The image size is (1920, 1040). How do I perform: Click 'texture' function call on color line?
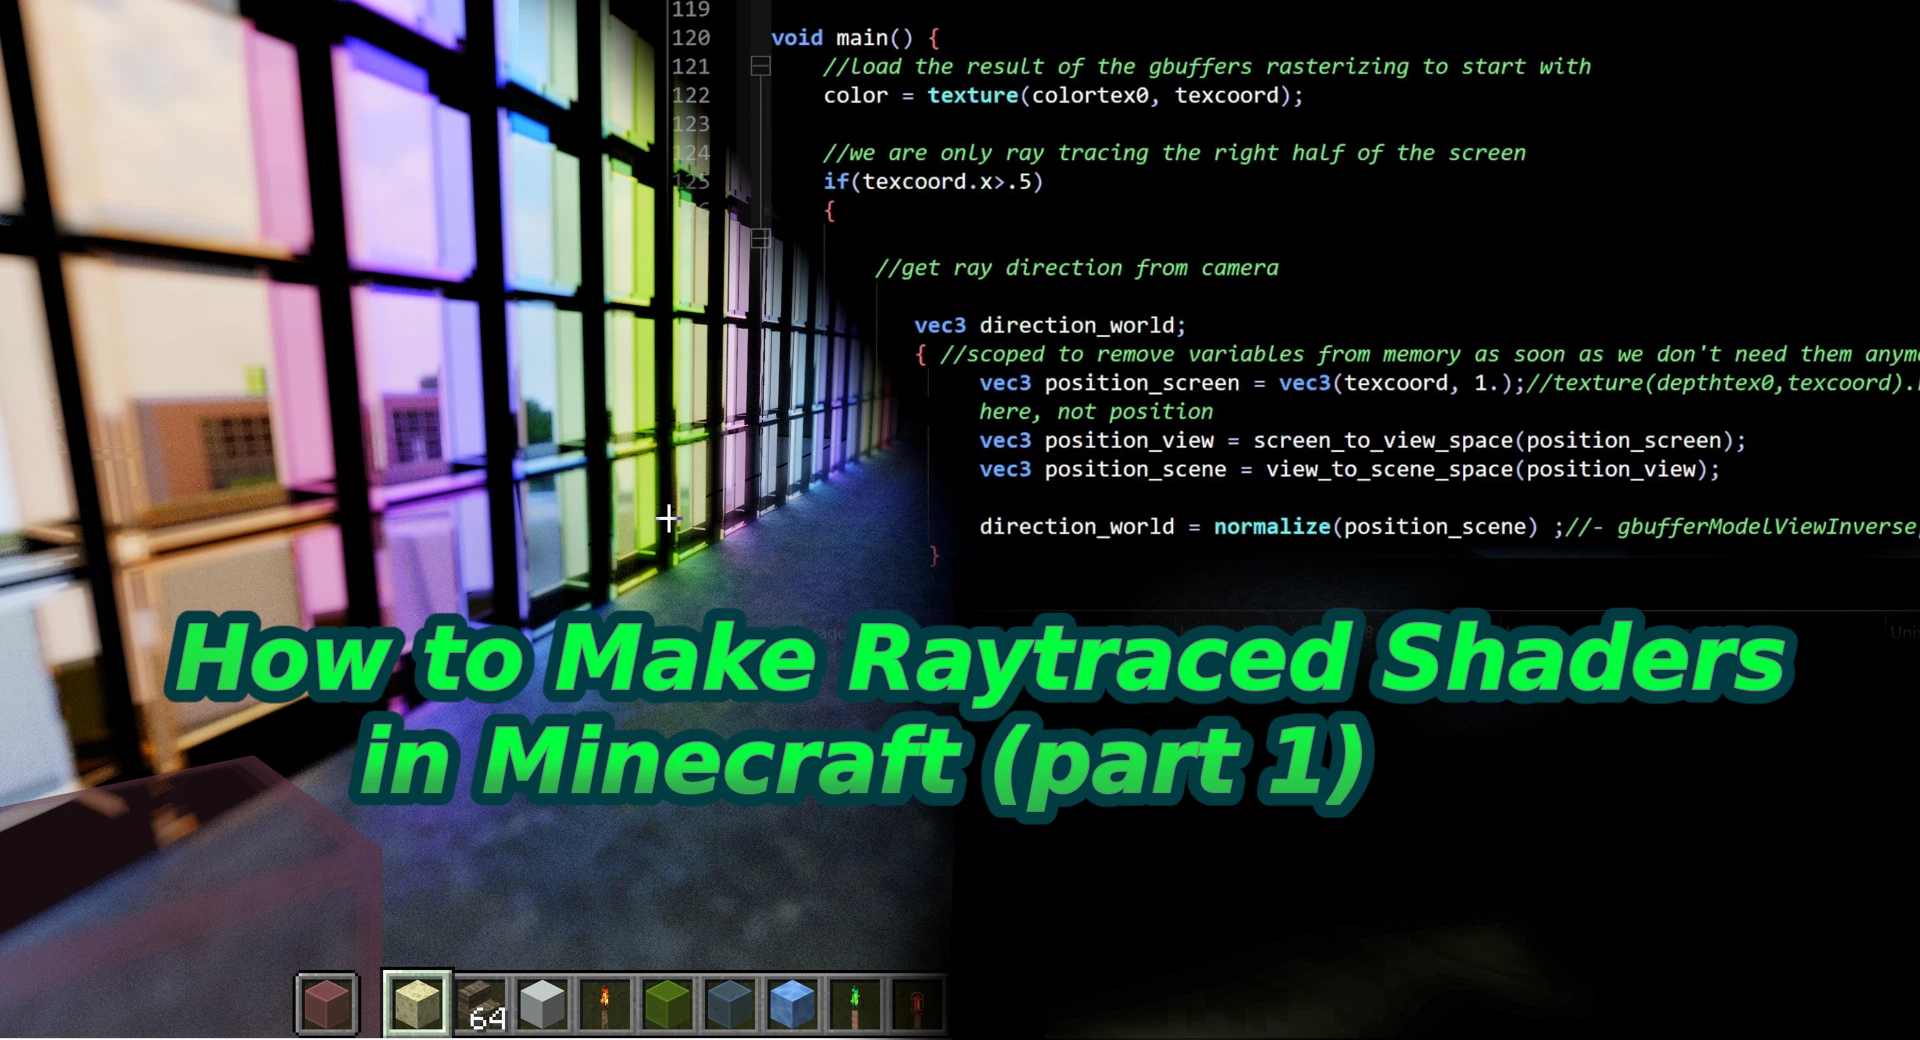pyautogui.click(x=972, y=95)
